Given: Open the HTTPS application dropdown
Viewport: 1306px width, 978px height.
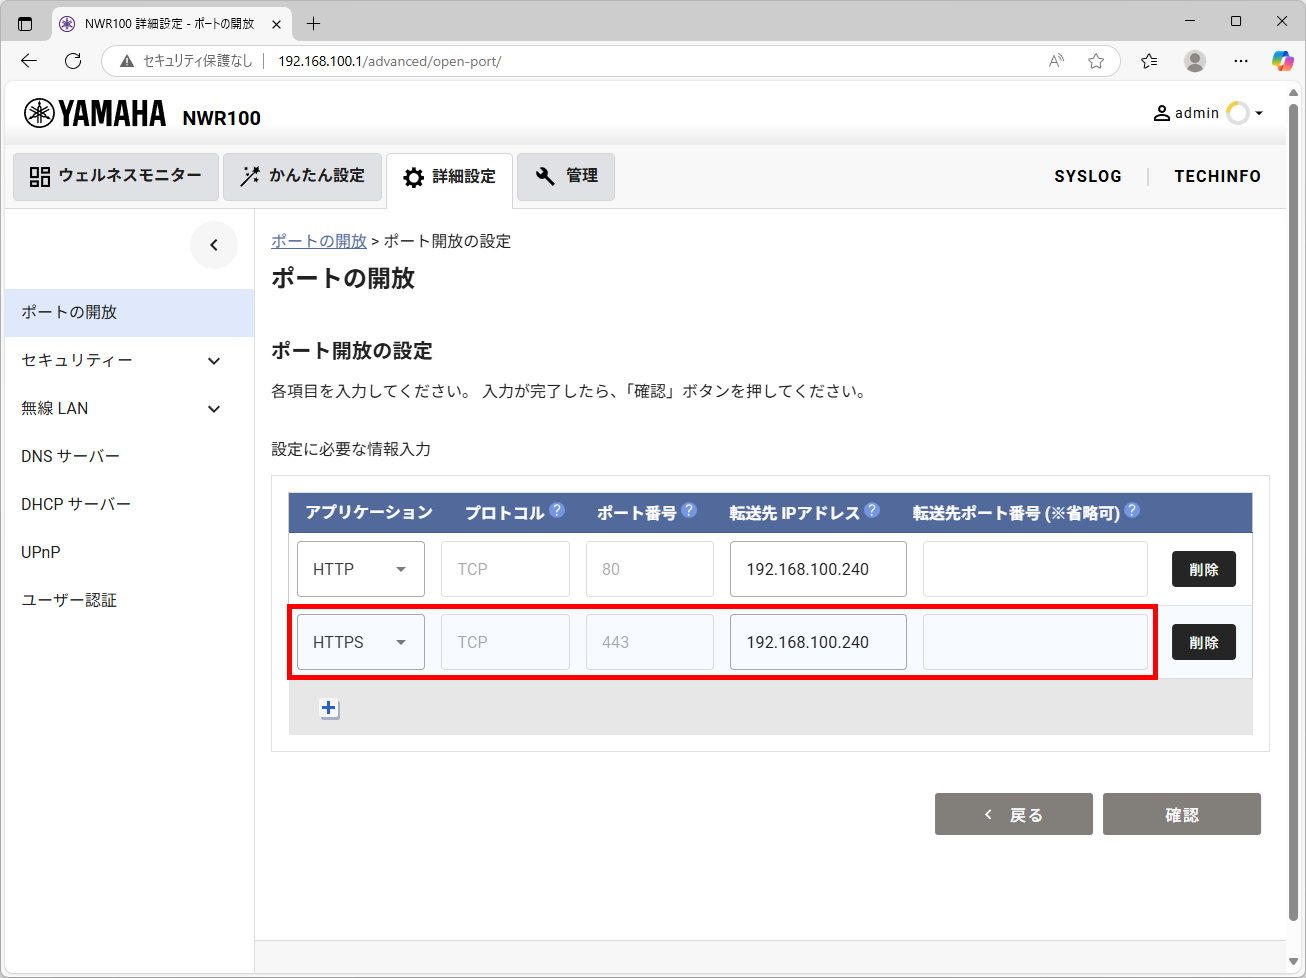Looking at the screenshot, I should [360, 642].
